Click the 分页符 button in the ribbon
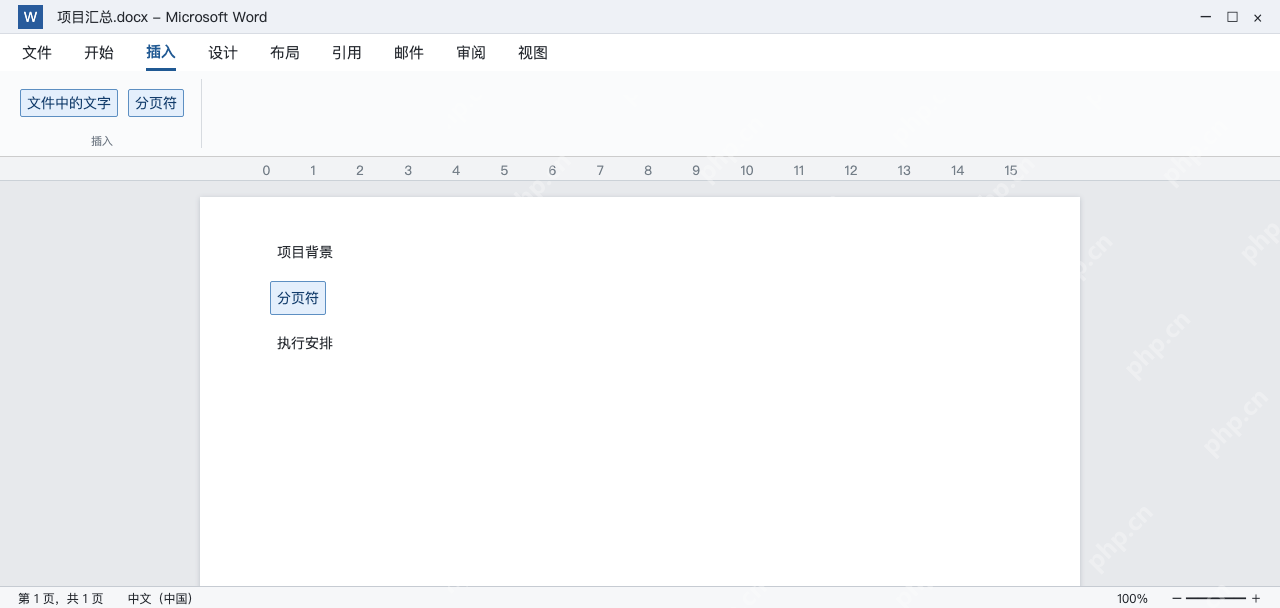This screenshot has height=608, width=1280. (x=156, y=103)
